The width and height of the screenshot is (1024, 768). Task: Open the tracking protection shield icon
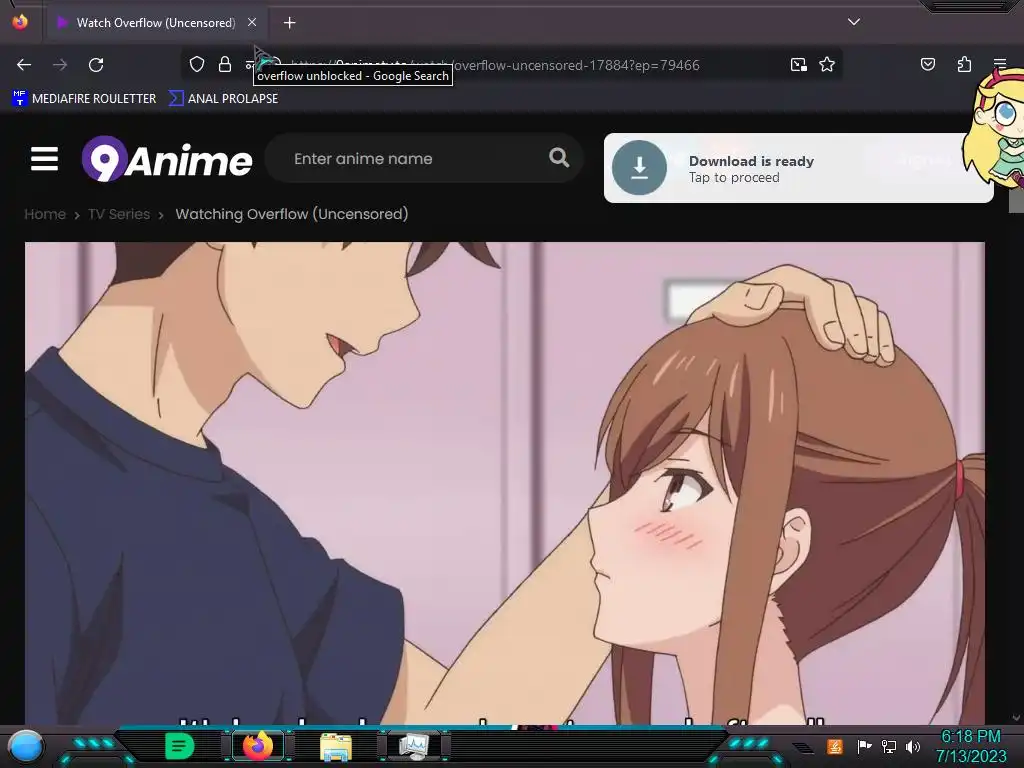197,64
